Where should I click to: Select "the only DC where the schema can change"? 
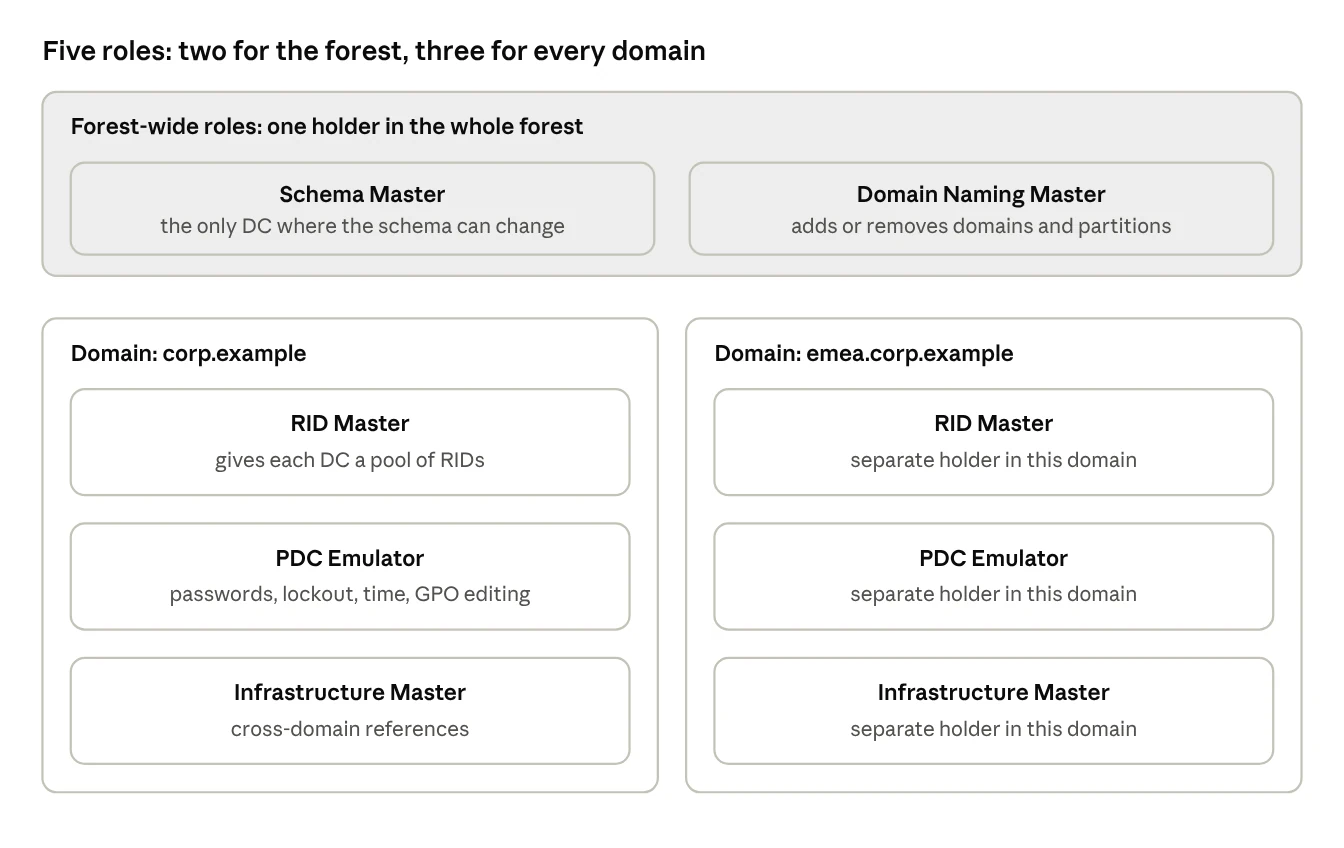click(362, 226)
